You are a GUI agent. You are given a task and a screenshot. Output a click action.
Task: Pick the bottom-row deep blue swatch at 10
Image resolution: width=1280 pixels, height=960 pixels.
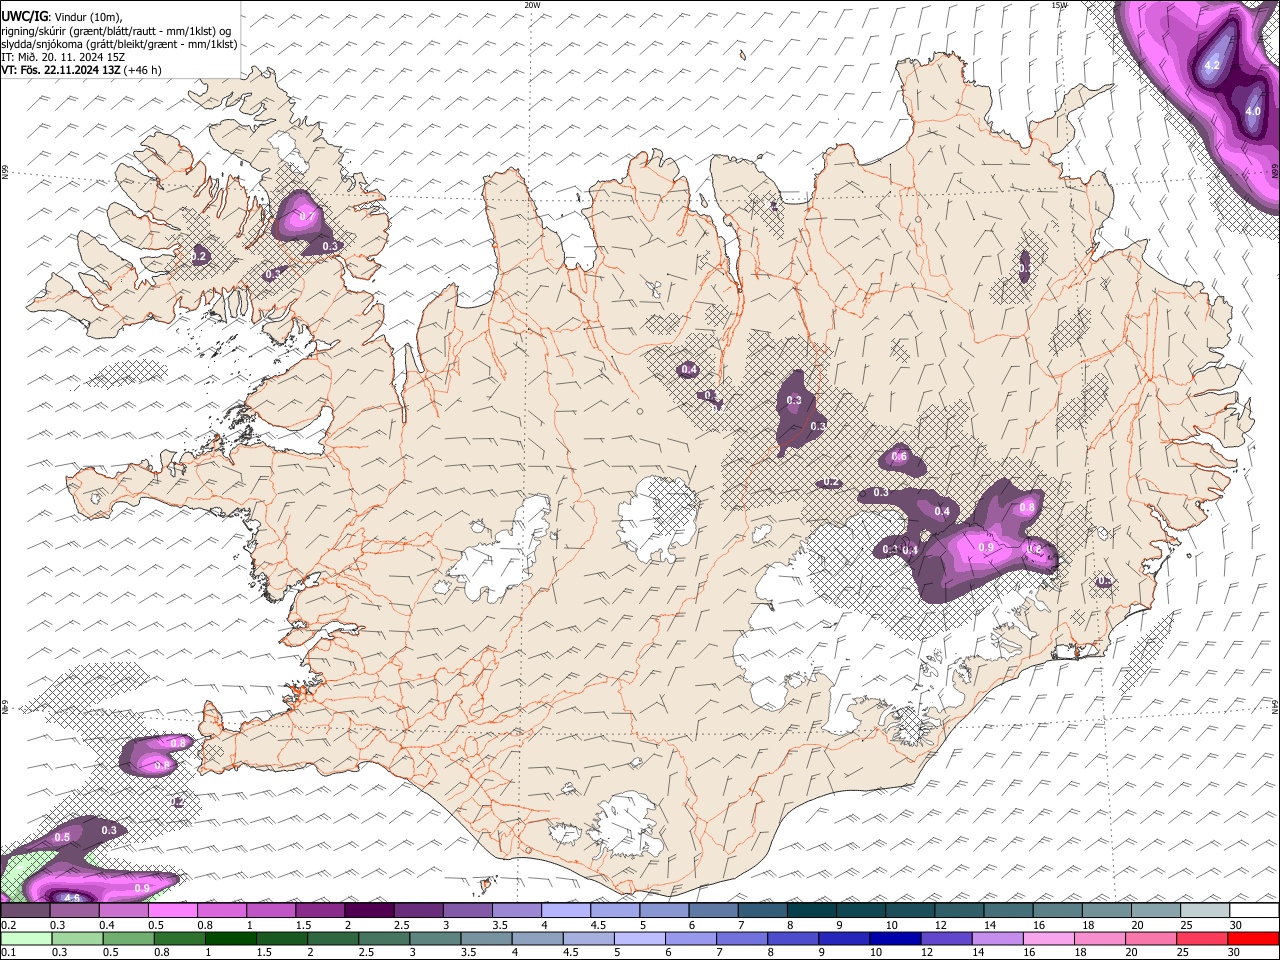[895, 939]
